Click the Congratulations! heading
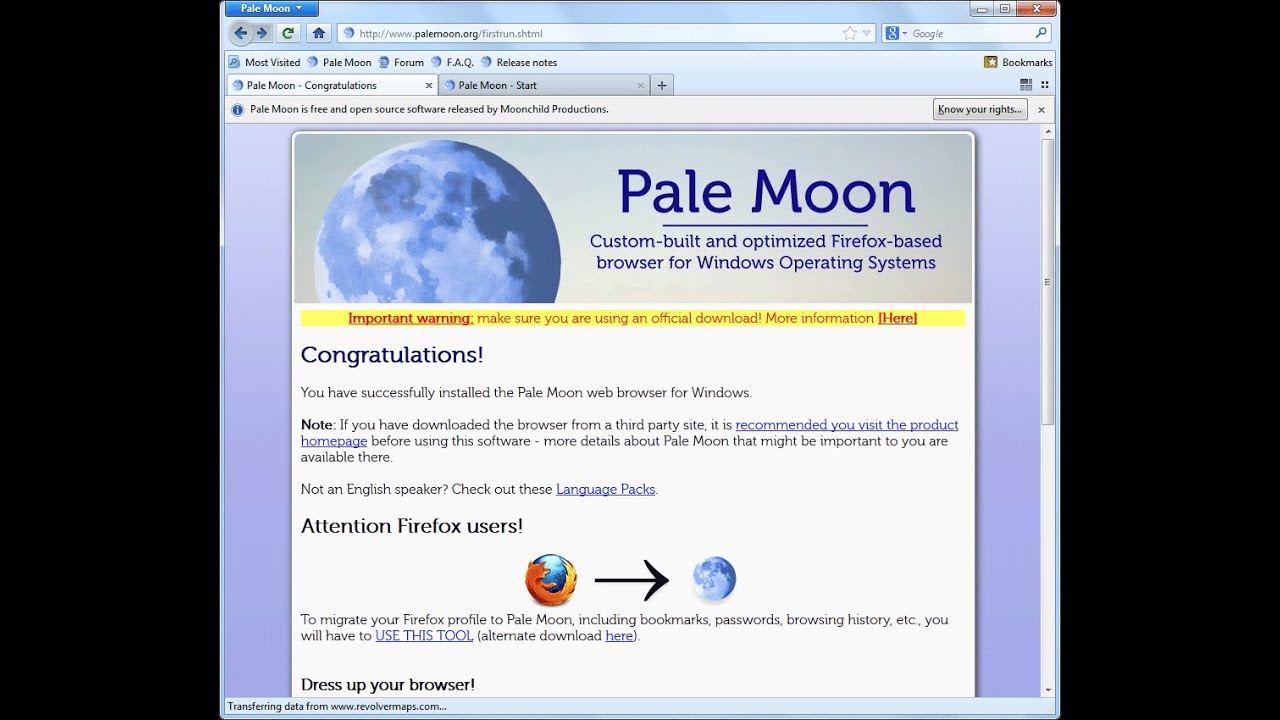The image size is (1280, 720). coord(392,355)
